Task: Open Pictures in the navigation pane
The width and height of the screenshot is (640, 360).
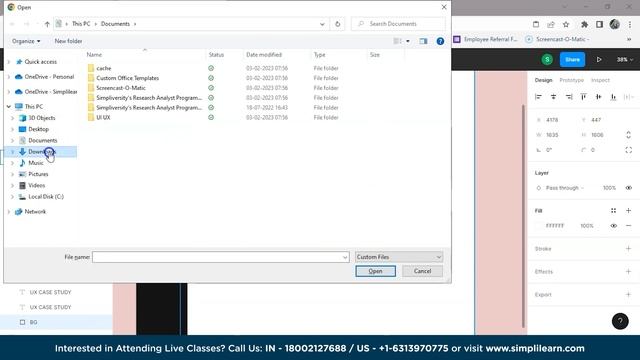Action: pos(38,174)
